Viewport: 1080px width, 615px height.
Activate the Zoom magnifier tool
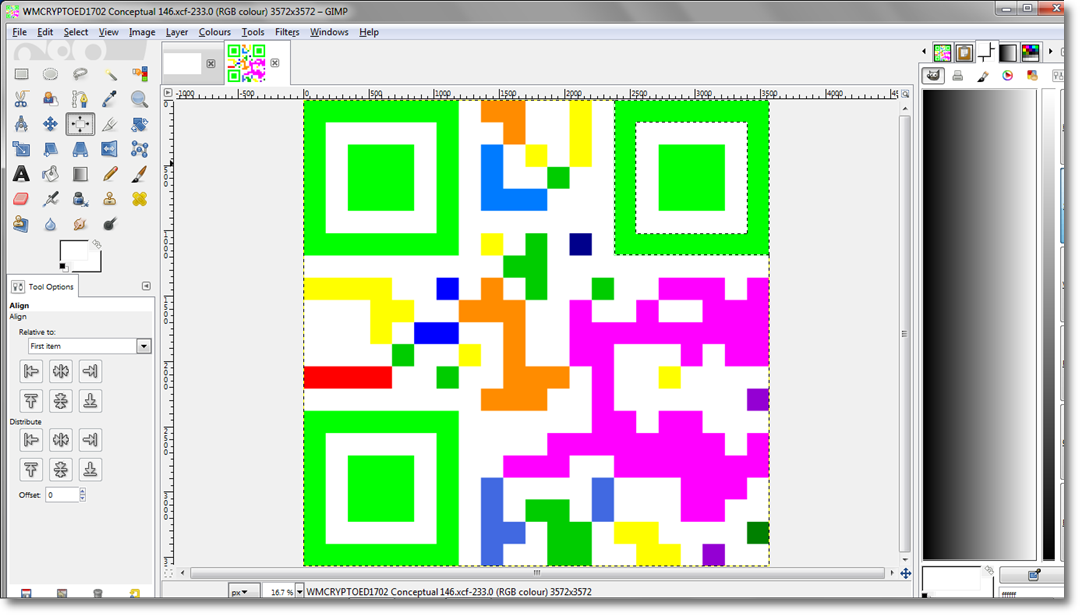tap(139, 99)
